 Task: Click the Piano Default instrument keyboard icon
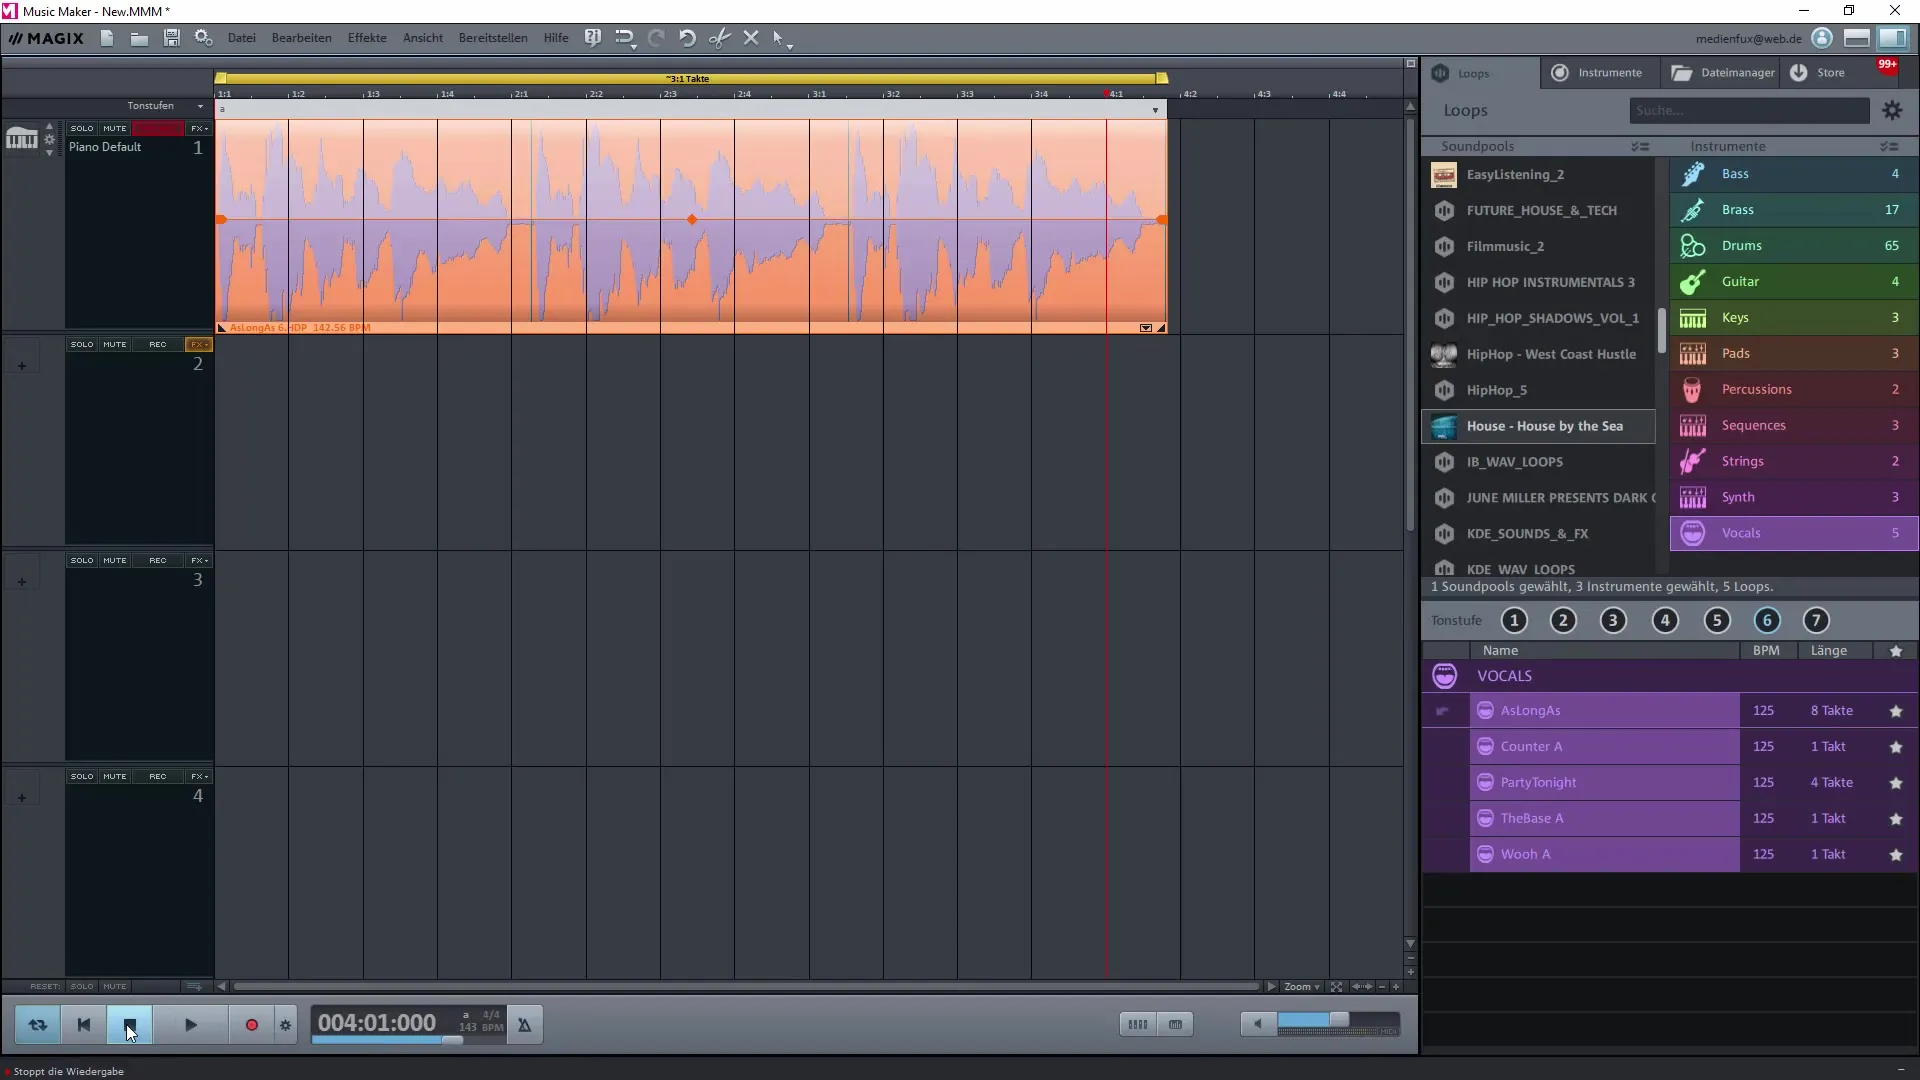pyautogui.click(x=21, y=139)
